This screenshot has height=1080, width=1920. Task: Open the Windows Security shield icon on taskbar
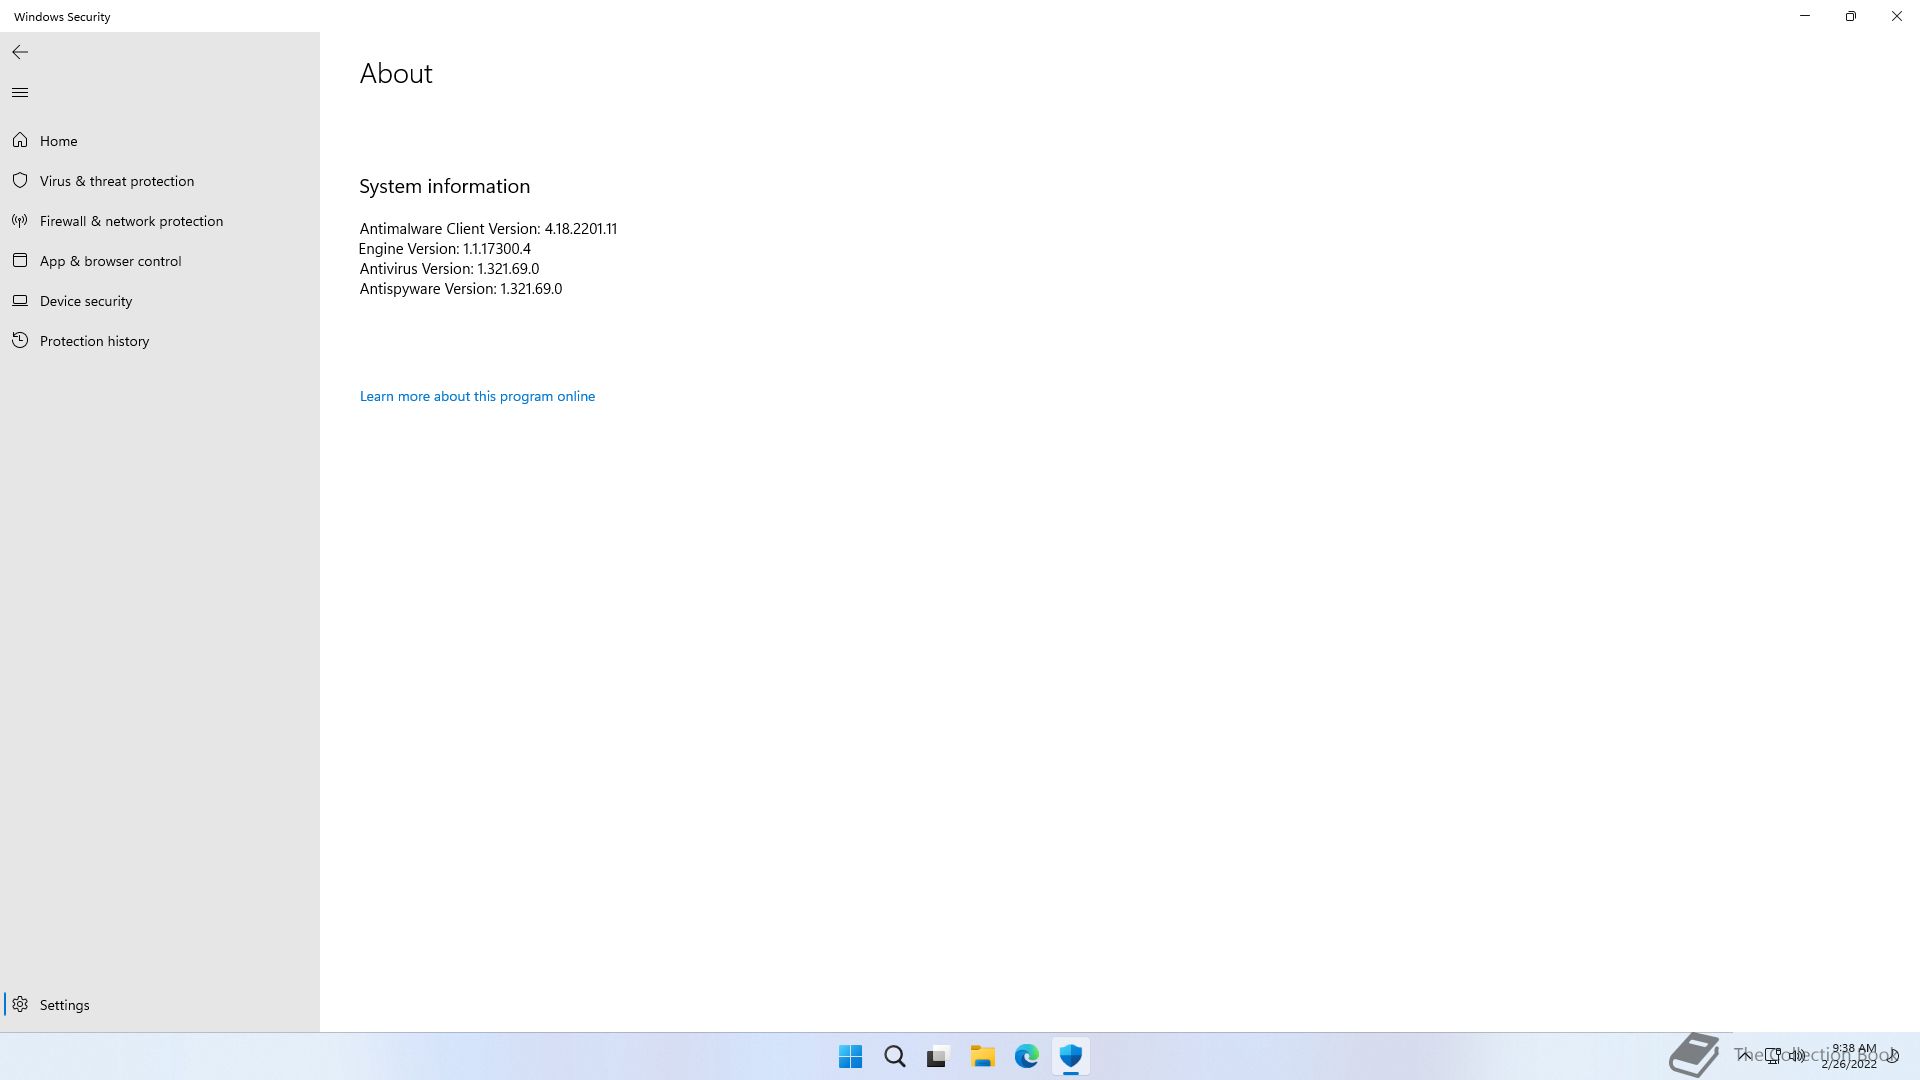1071,1056
